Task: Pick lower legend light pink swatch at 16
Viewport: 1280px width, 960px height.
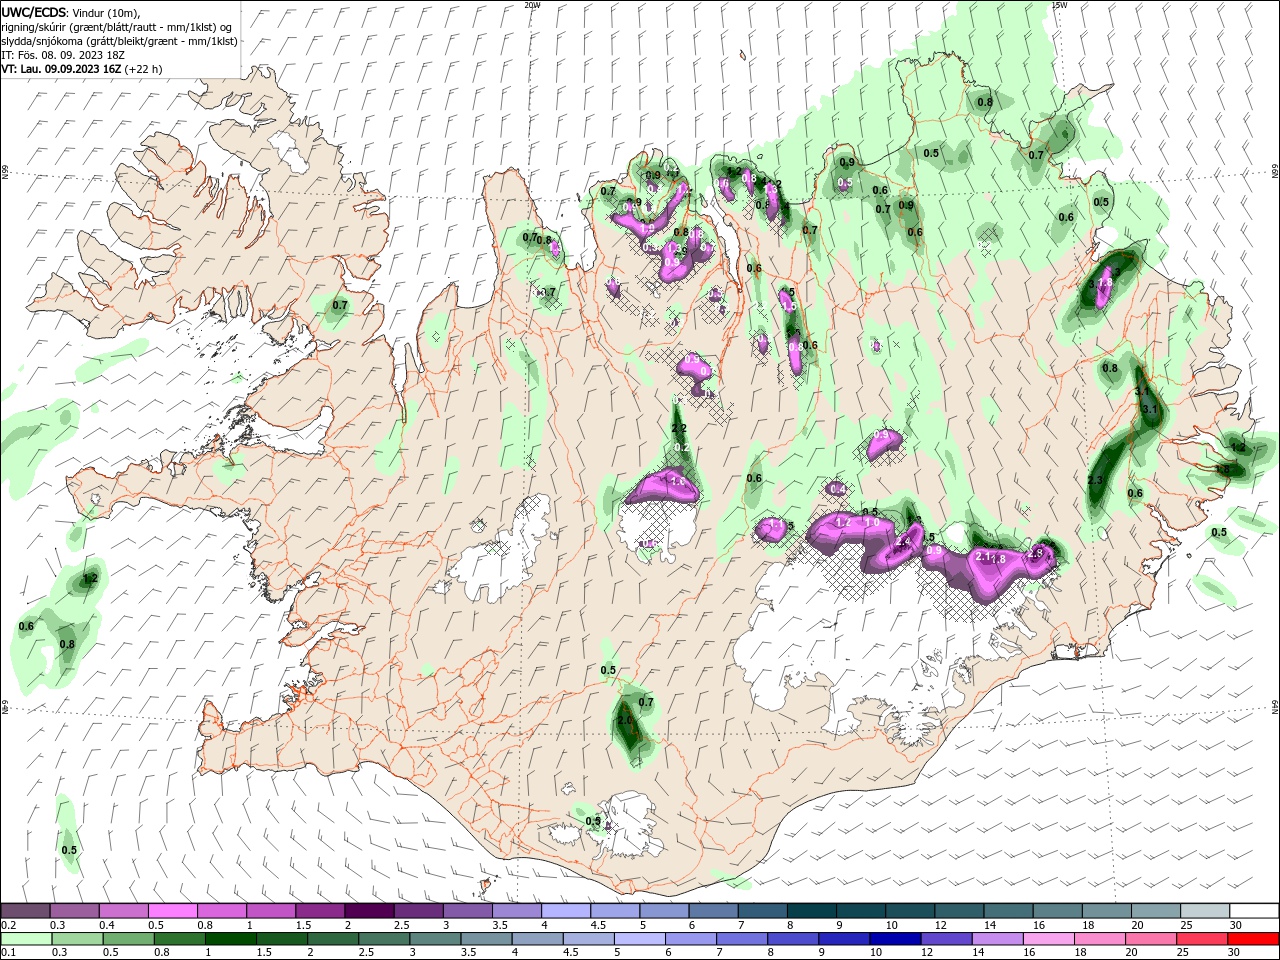Action: pos(1047,939)
